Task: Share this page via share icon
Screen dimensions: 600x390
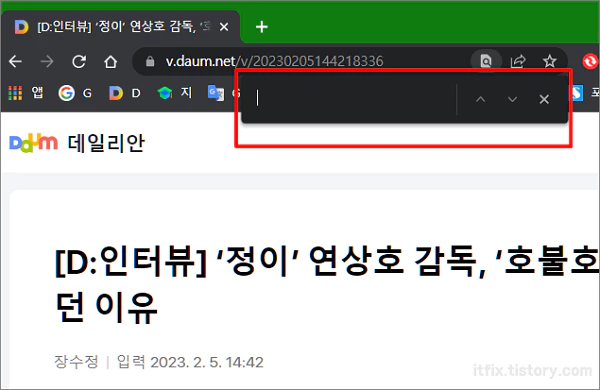Action: [518, 61]
